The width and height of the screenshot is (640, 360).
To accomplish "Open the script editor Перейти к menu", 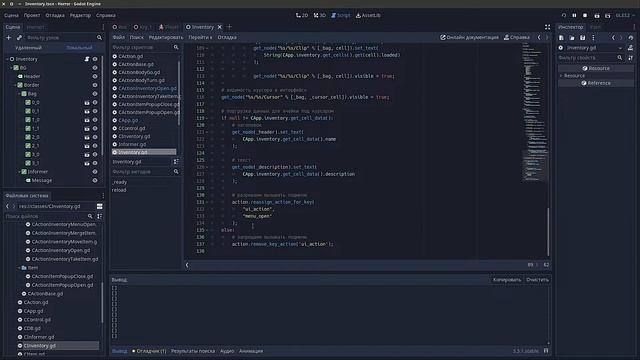I will coord(200,37).
